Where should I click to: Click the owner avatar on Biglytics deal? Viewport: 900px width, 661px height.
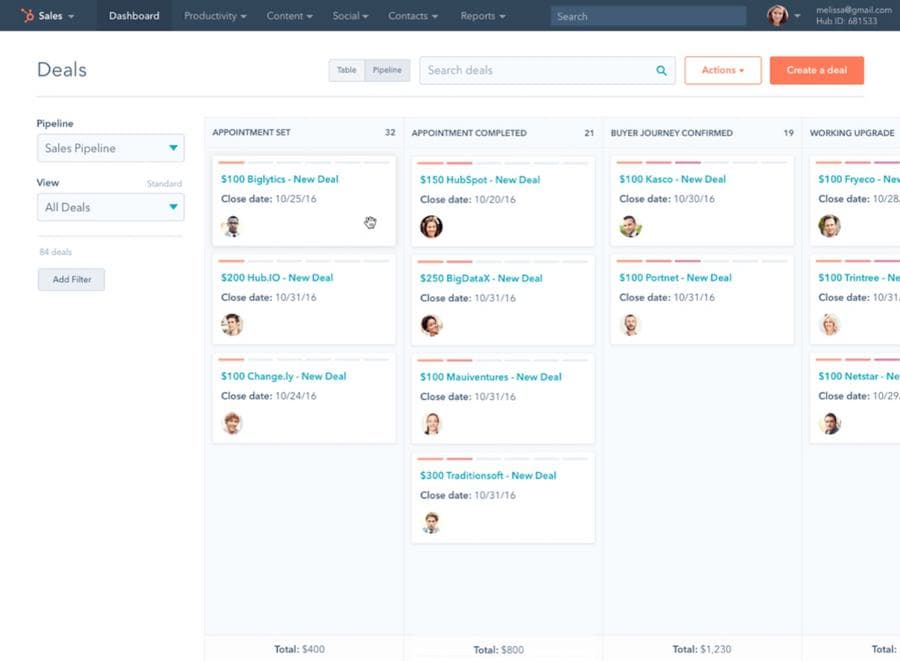point(232,226)
